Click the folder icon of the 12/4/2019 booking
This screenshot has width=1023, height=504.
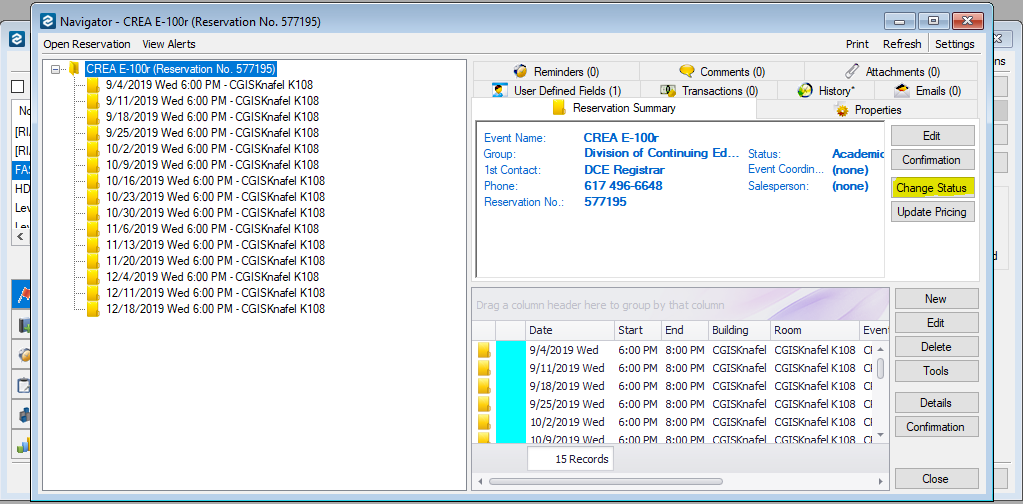[x=94, y=276]
